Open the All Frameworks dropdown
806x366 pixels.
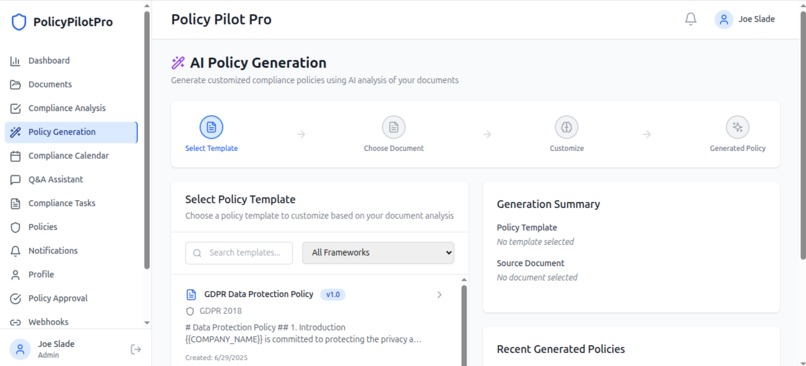coord(378,253)
